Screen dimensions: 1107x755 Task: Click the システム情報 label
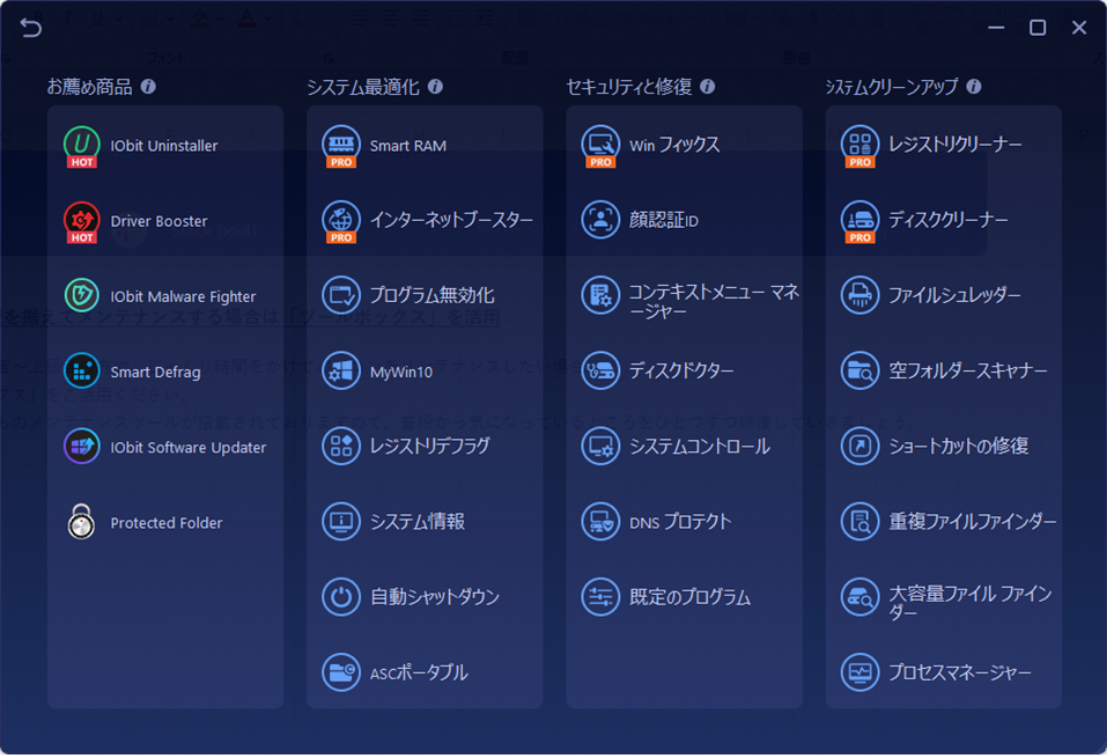417,521
